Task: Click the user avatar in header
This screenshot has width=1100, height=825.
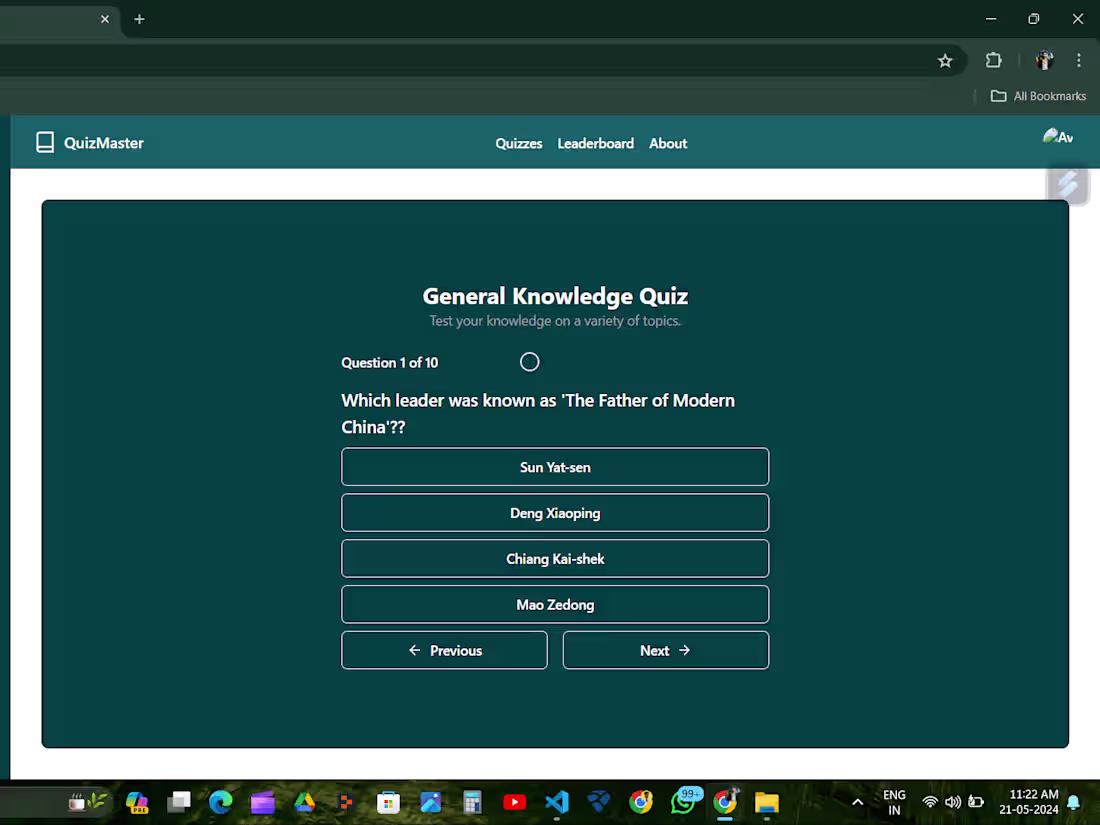Action: tap(1057, 137)
